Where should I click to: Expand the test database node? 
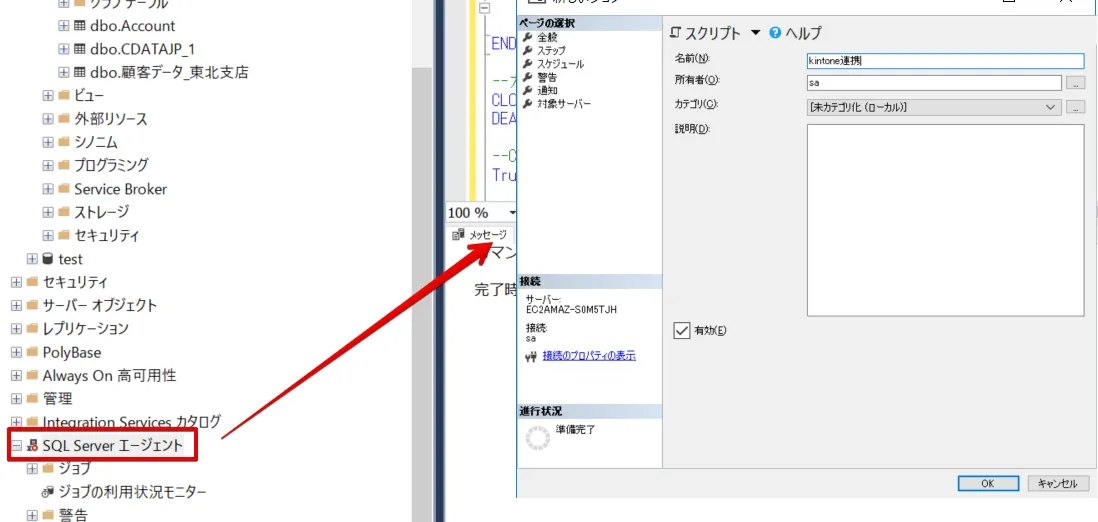[x=32, y=259]
